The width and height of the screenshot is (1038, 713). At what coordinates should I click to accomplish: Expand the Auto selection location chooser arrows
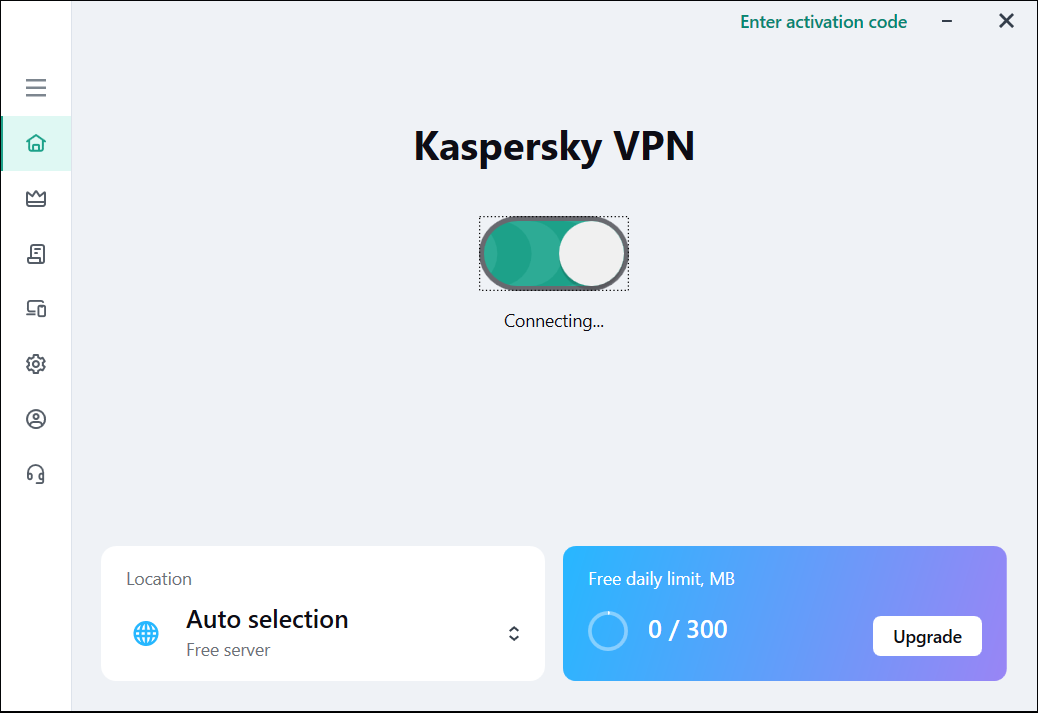pyautogui.click(x=514, y=633)
